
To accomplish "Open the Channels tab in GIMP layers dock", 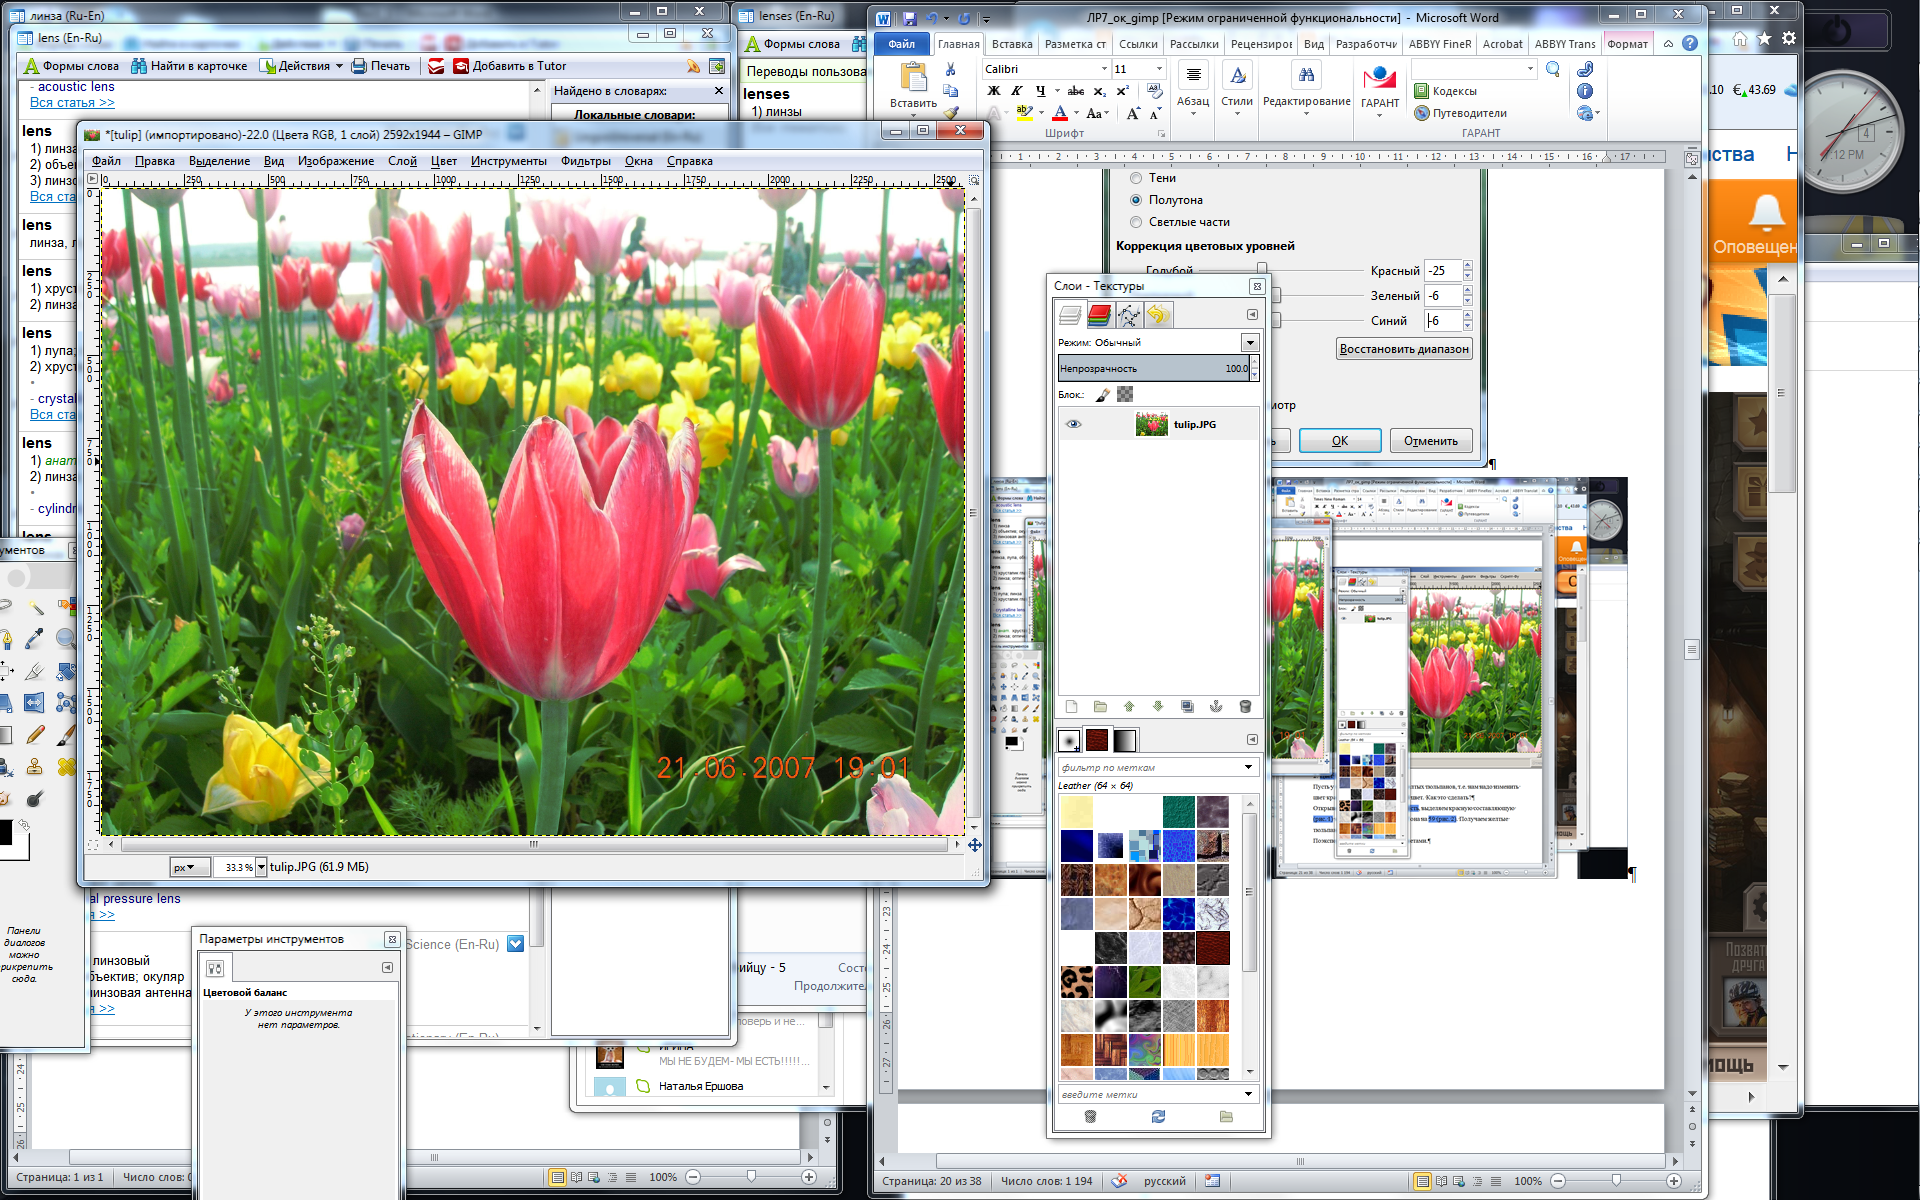I will point(1099,316).
